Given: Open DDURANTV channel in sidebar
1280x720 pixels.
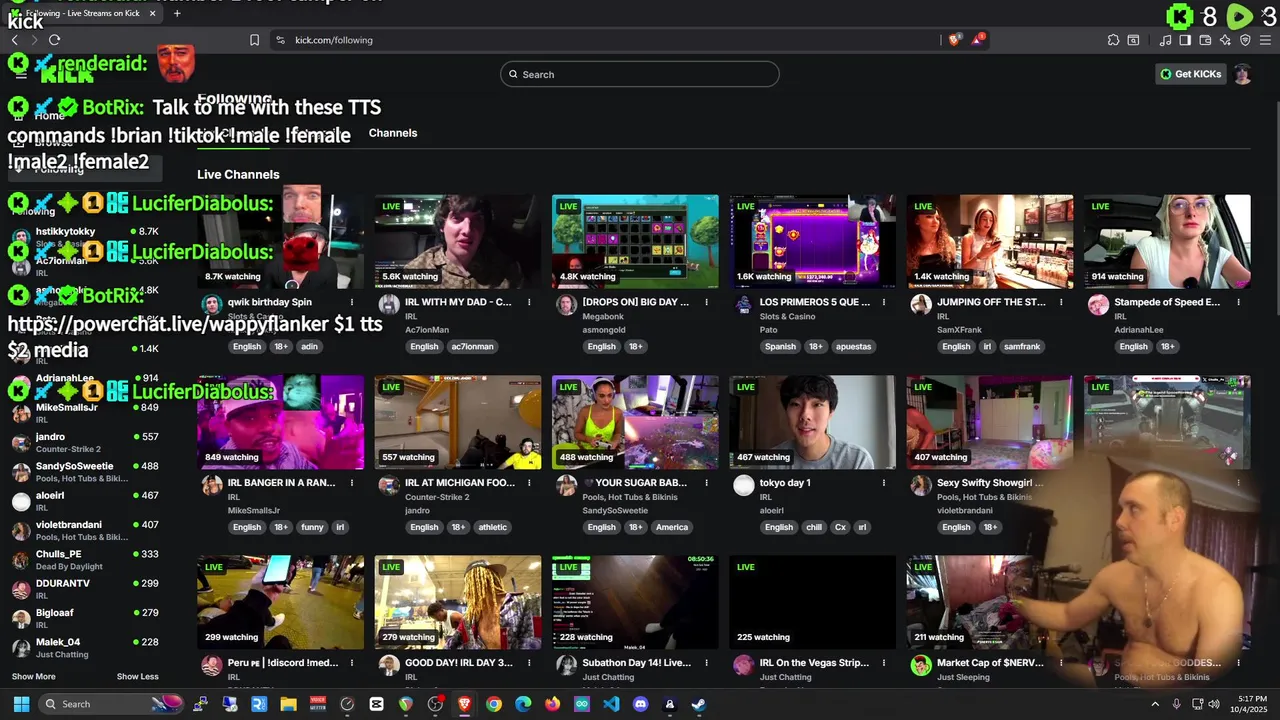Looking at the screenshot, I should pyautogui.click(x=85, y=589).
